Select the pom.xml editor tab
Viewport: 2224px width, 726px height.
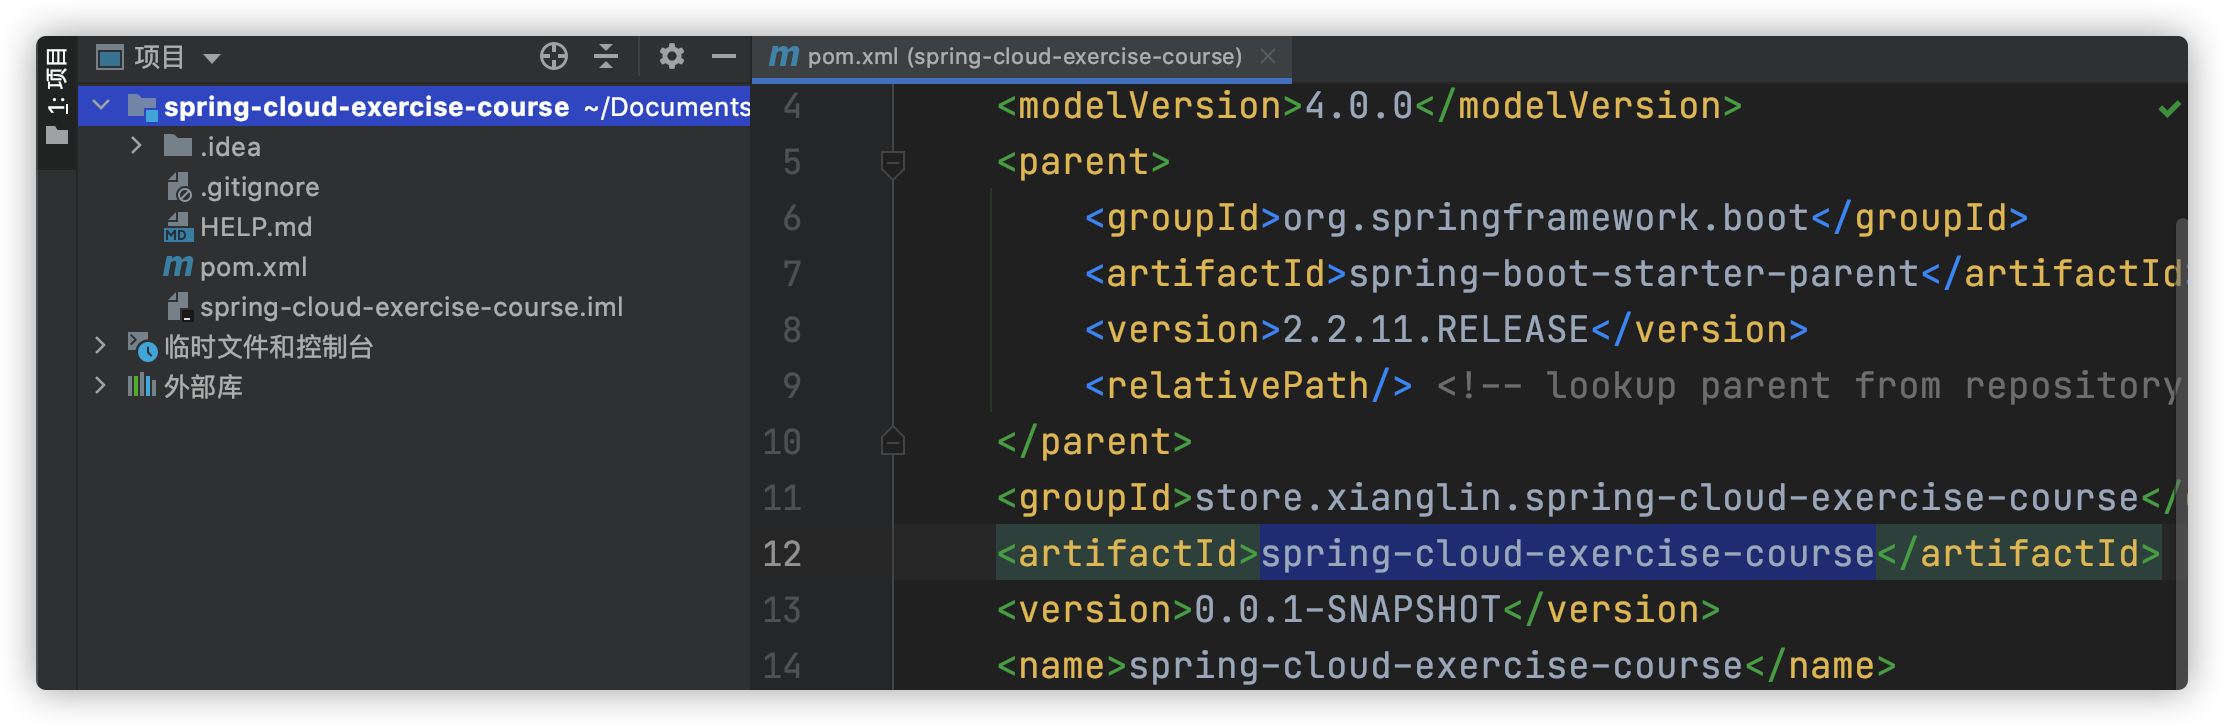pyautogui.click(x=1024, y=57)
